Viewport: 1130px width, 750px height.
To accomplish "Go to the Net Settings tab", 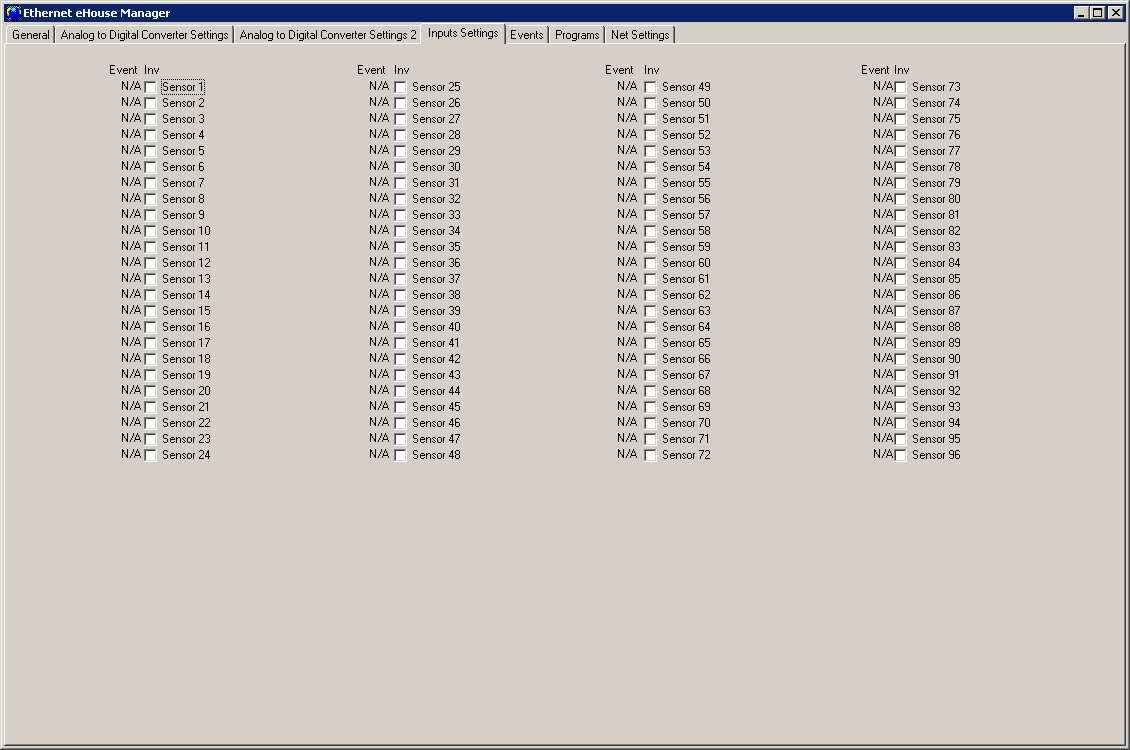I will point(640,35).
